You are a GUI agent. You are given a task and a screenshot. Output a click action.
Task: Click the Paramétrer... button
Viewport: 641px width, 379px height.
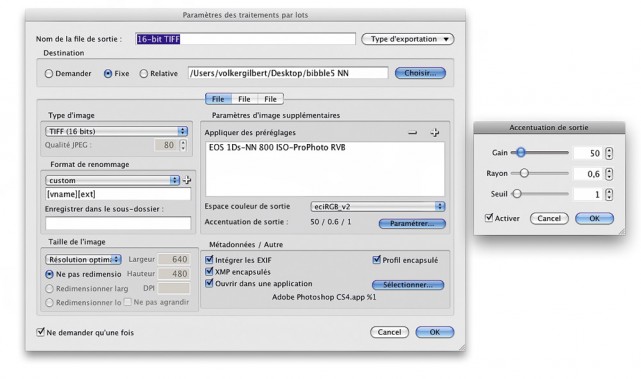click(412, 224)
